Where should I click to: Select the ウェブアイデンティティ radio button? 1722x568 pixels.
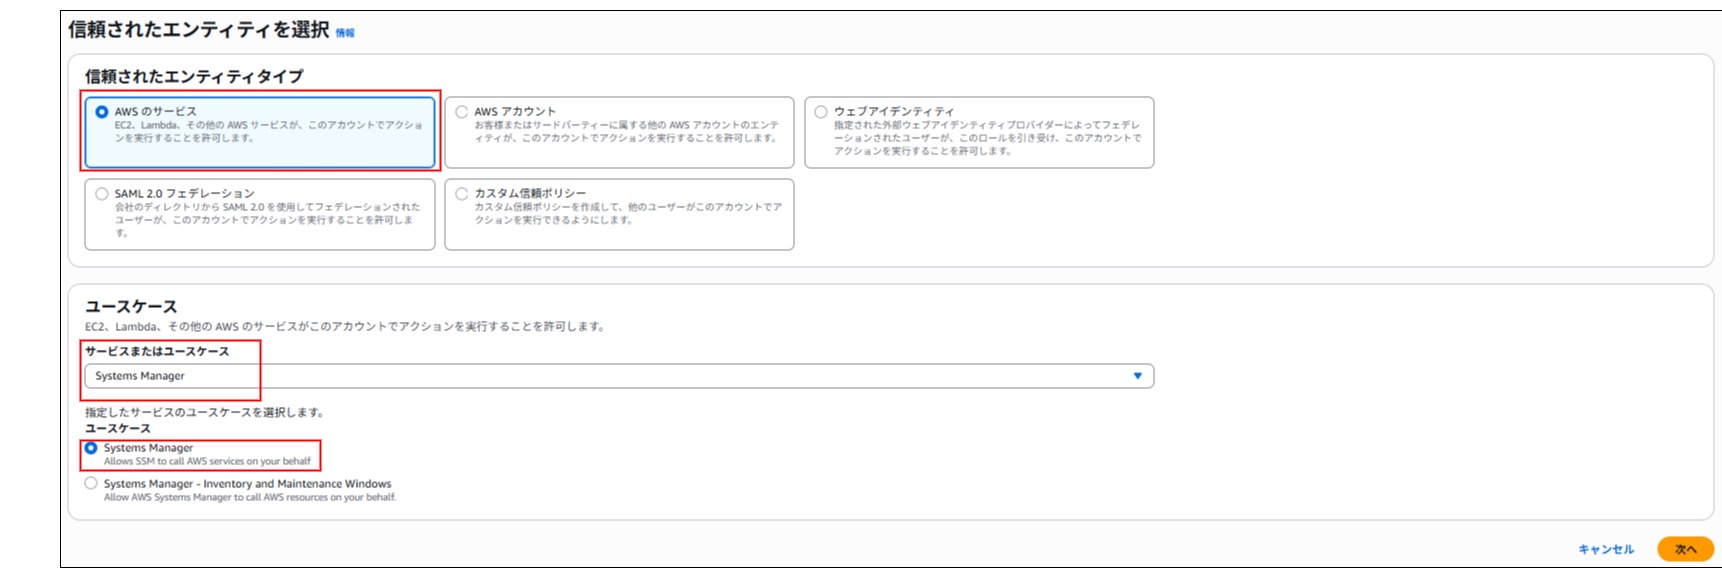pyautogui.click(x=821, y=112)
